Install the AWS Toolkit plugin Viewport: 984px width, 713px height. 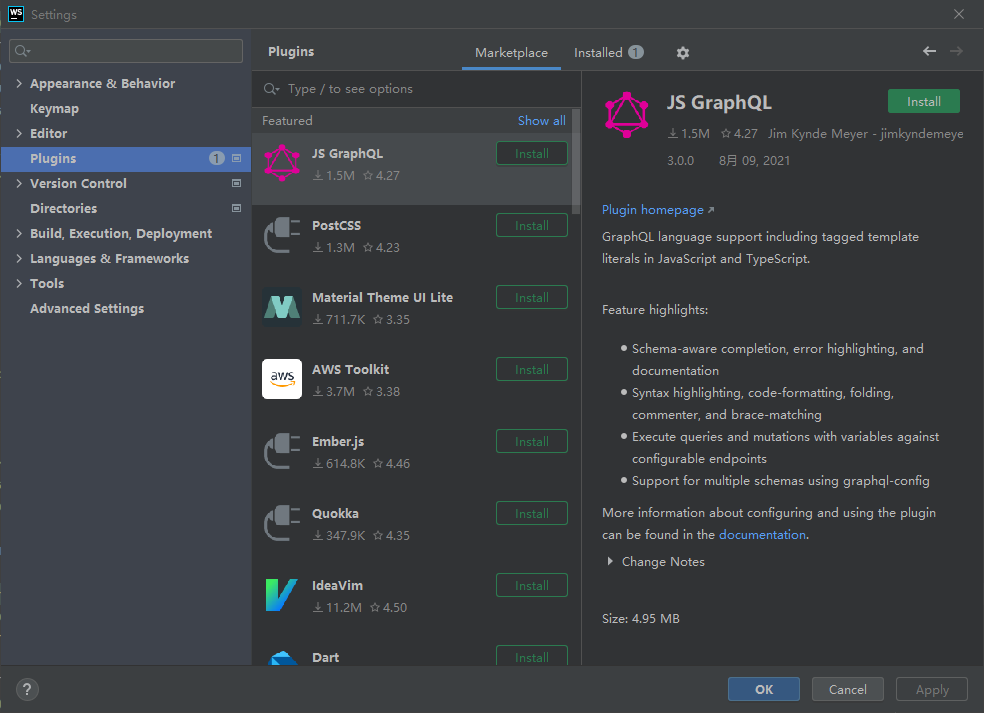click(x=532, y=370)
